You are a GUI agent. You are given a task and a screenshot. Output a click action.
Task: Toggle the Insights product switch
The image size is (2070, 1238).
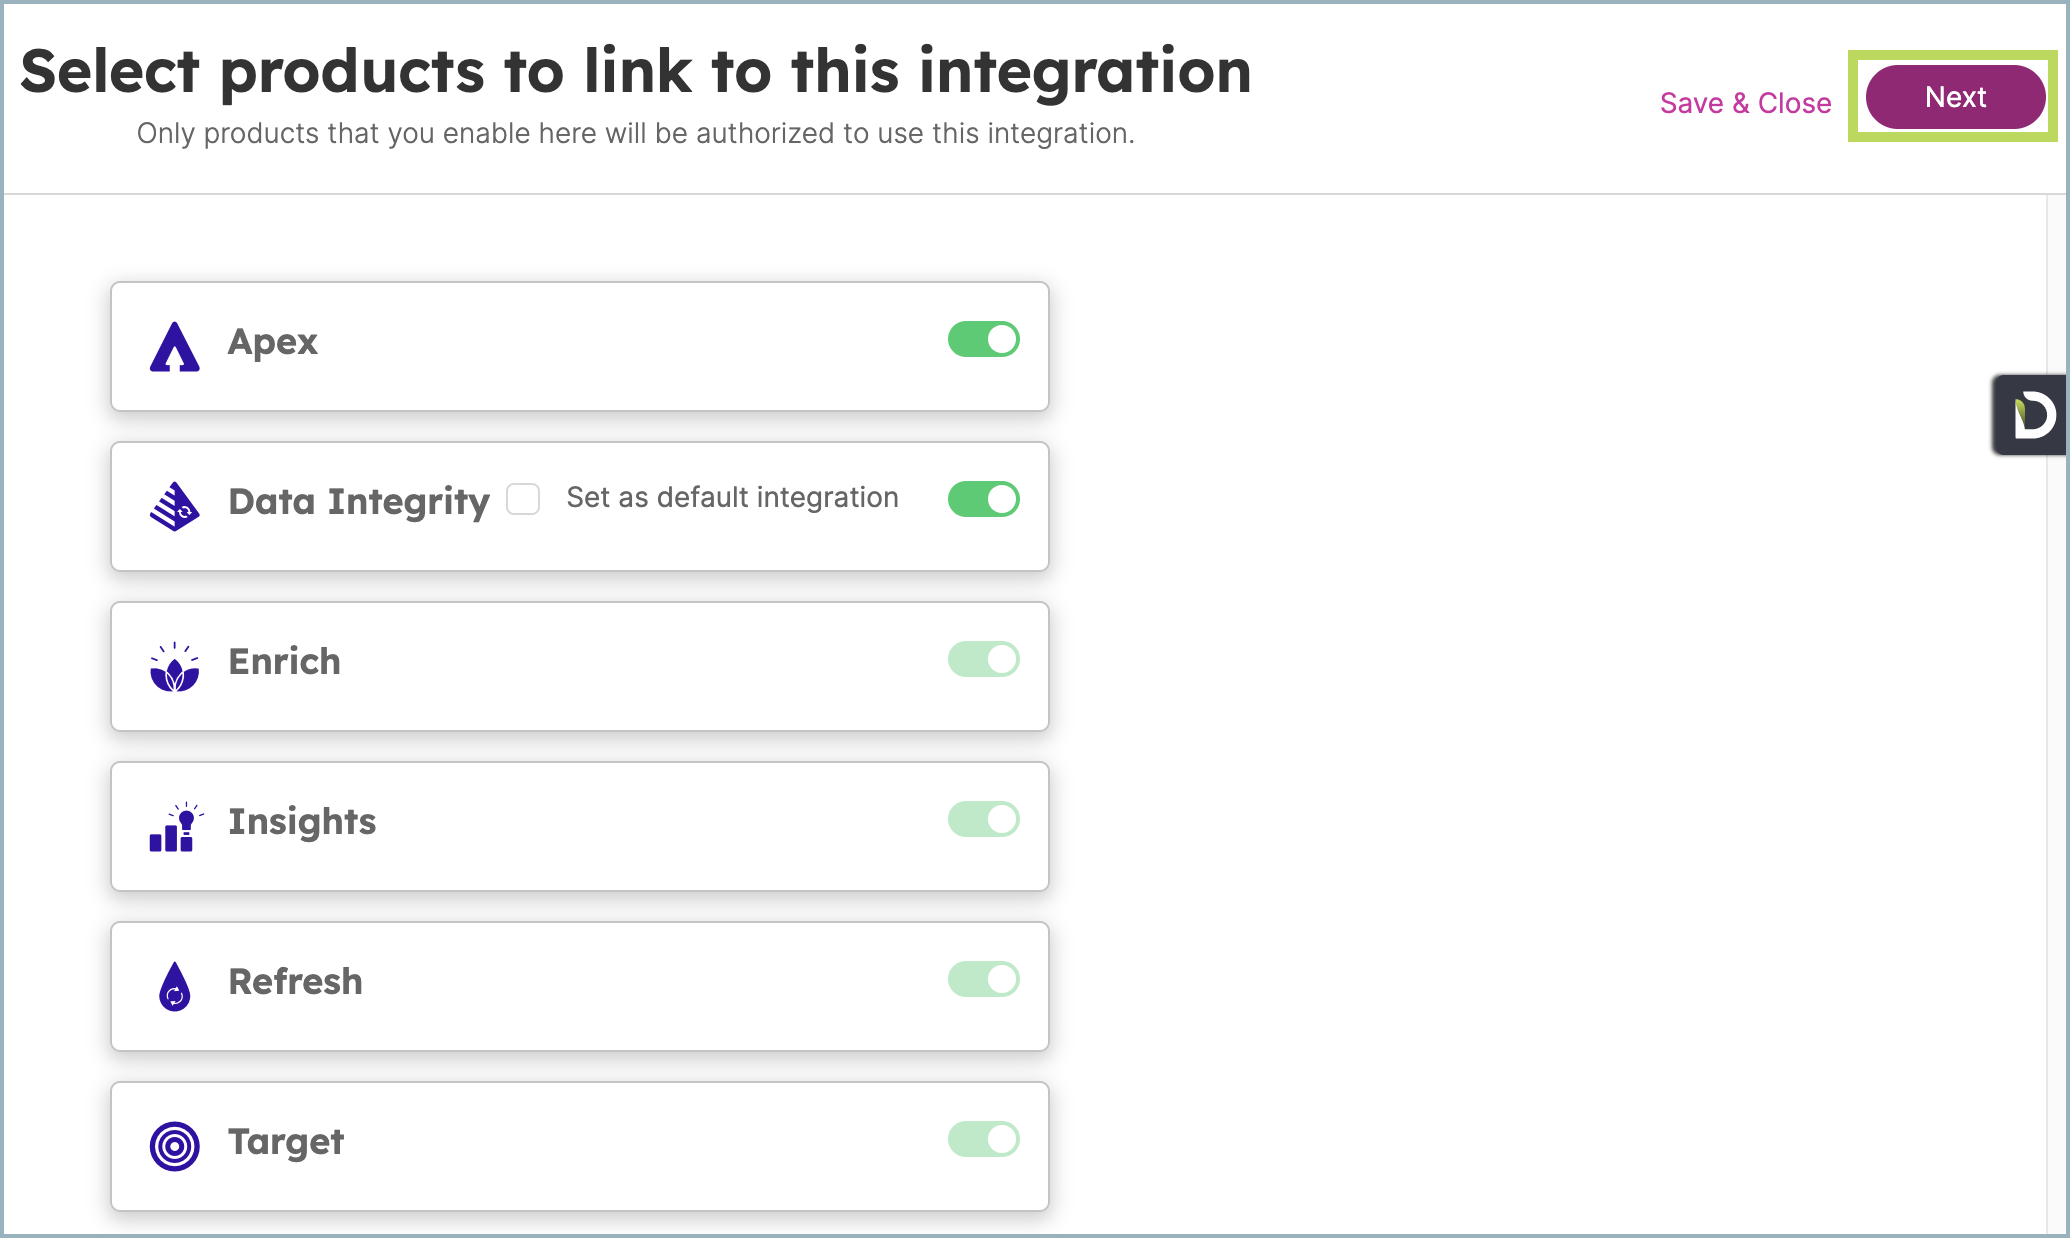coord(984,819)
